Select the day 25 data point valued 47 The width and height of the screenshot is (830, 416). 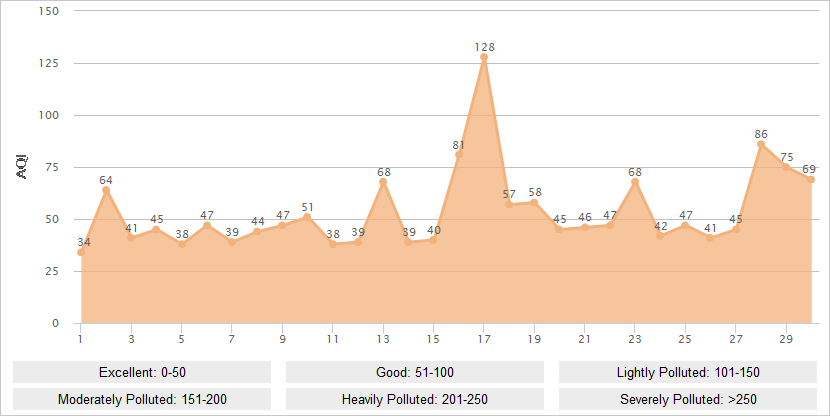pos(685,225)
